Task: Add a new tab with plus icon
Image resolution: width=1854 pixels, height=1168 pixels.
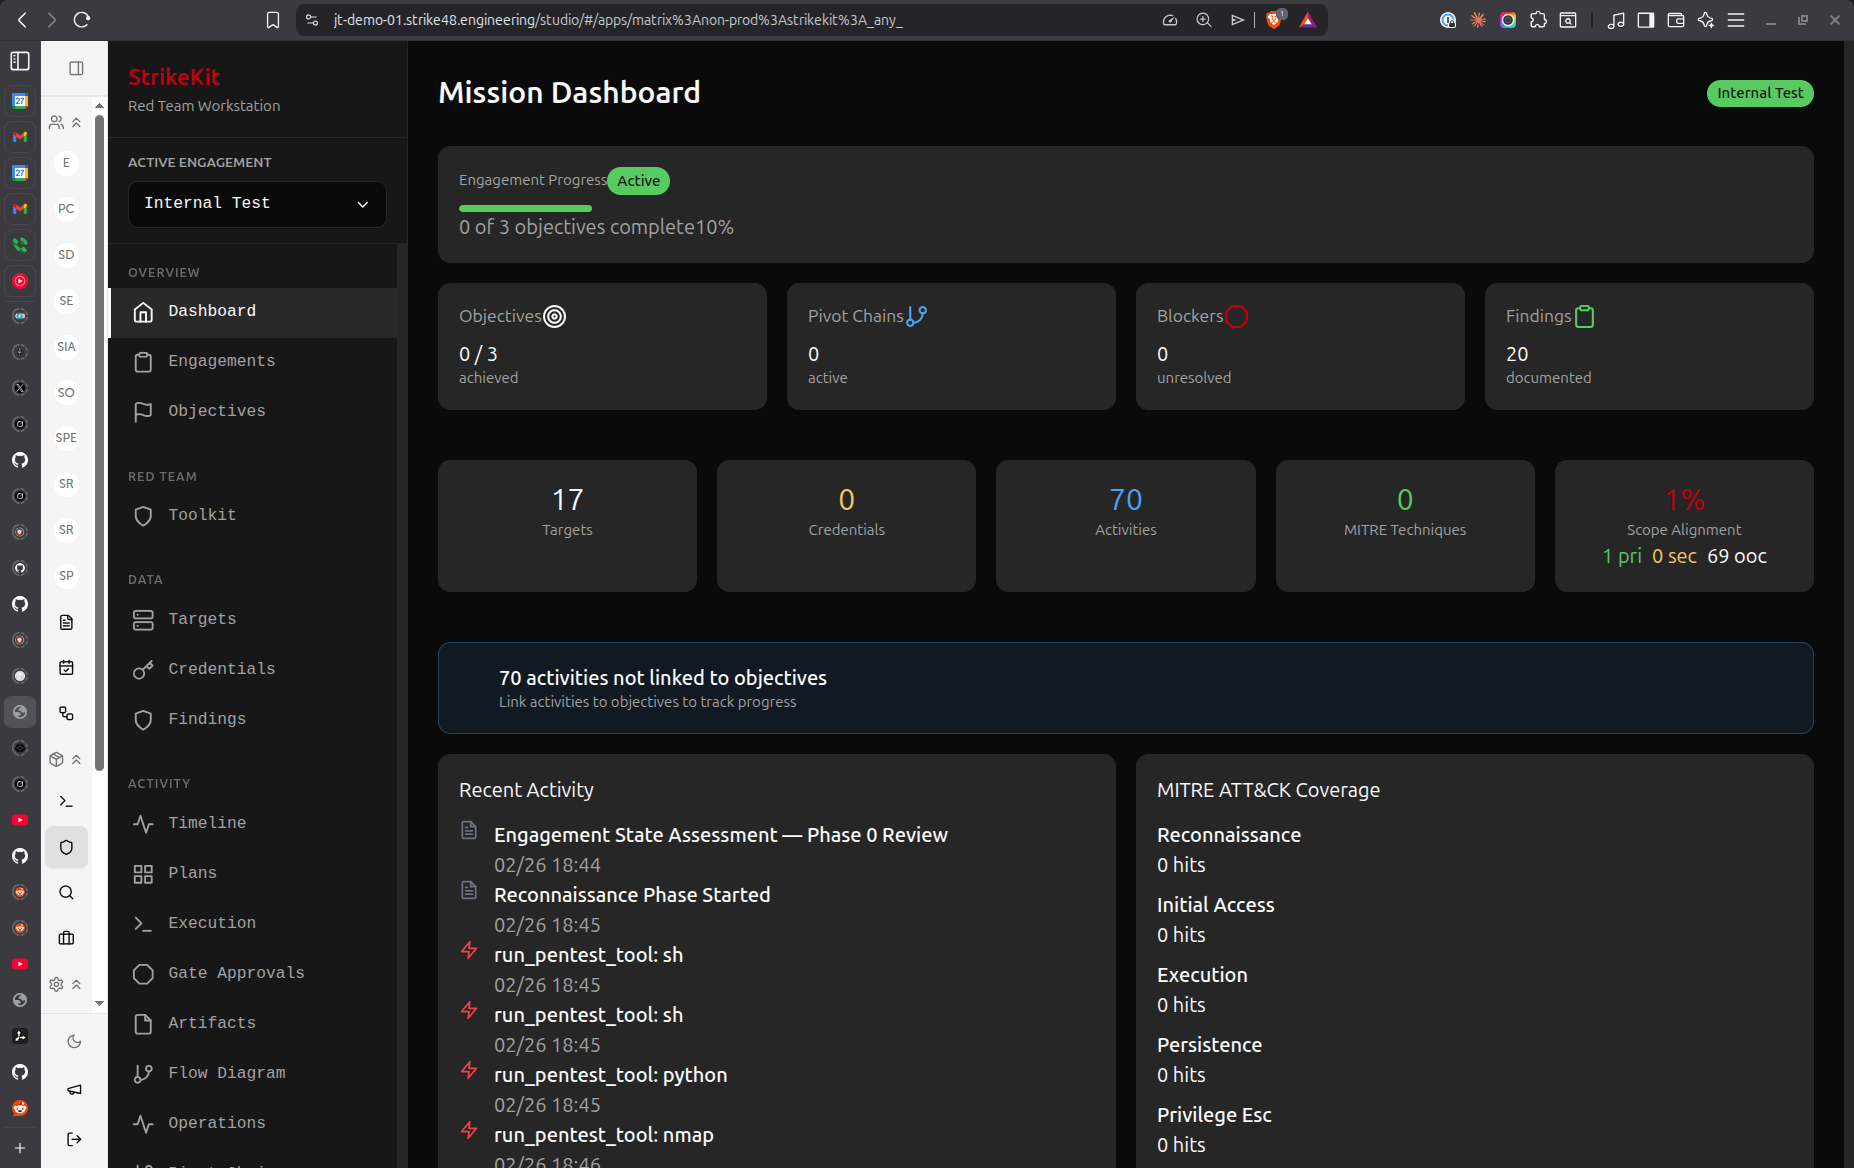Action: coord(20,1148)
